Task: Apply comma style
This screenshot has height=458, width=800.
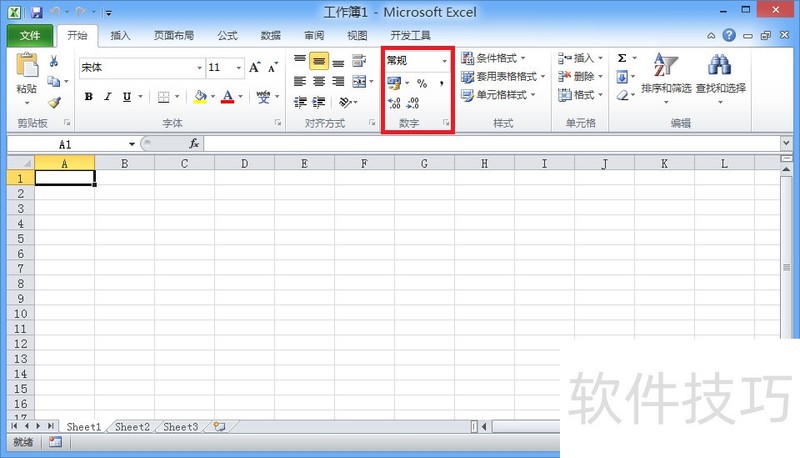Action: (x=441, y=83)
